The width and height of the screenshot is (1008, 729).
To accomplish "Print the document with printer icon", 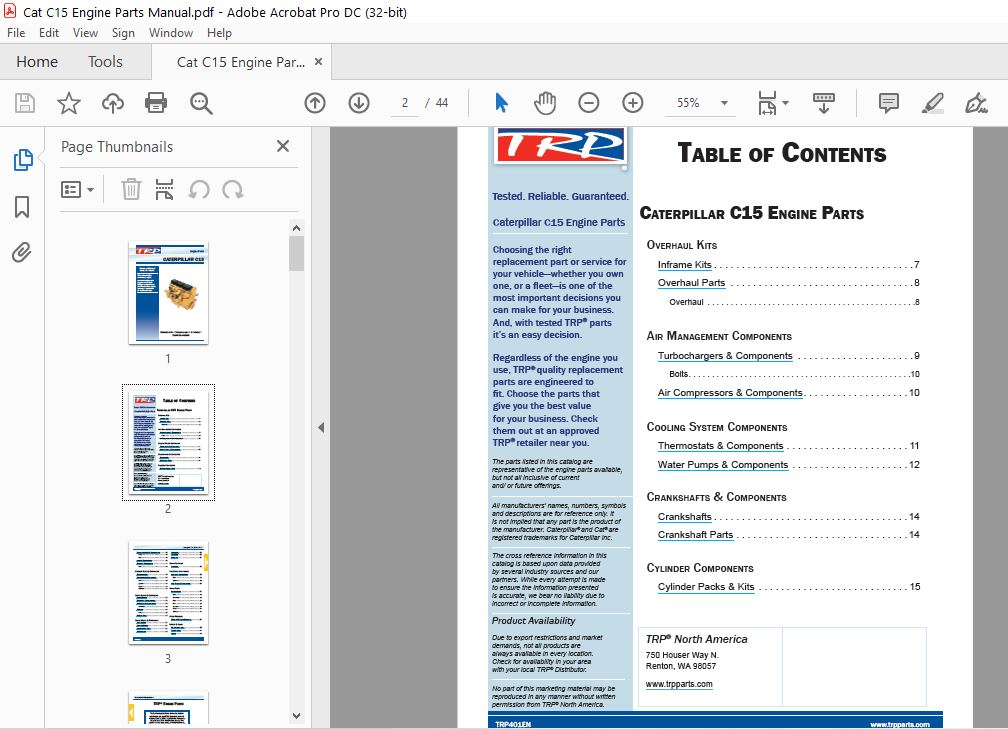I will tap(156, 103).
